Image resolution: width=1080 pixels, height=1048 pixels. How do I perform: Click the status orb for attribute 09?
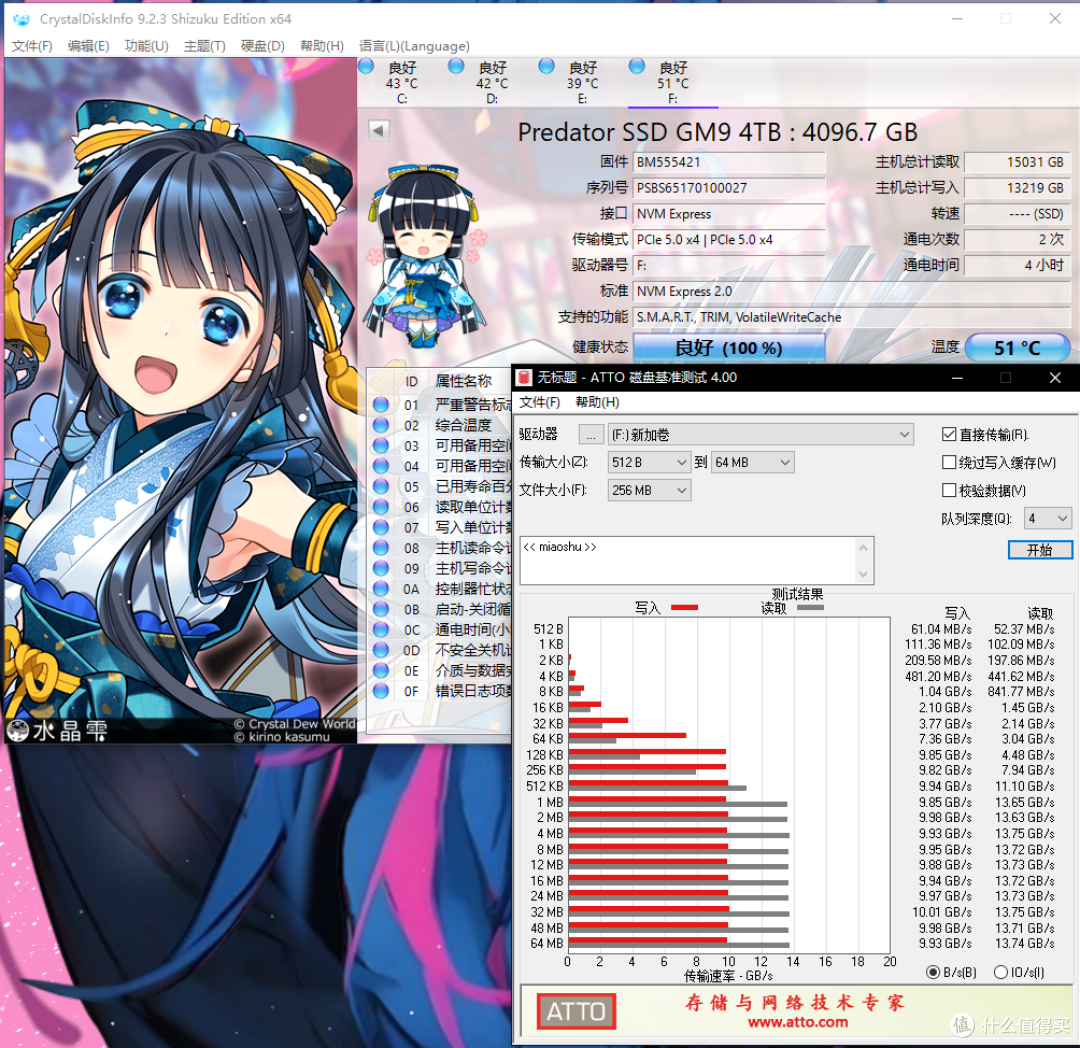(x=381, y=568)
